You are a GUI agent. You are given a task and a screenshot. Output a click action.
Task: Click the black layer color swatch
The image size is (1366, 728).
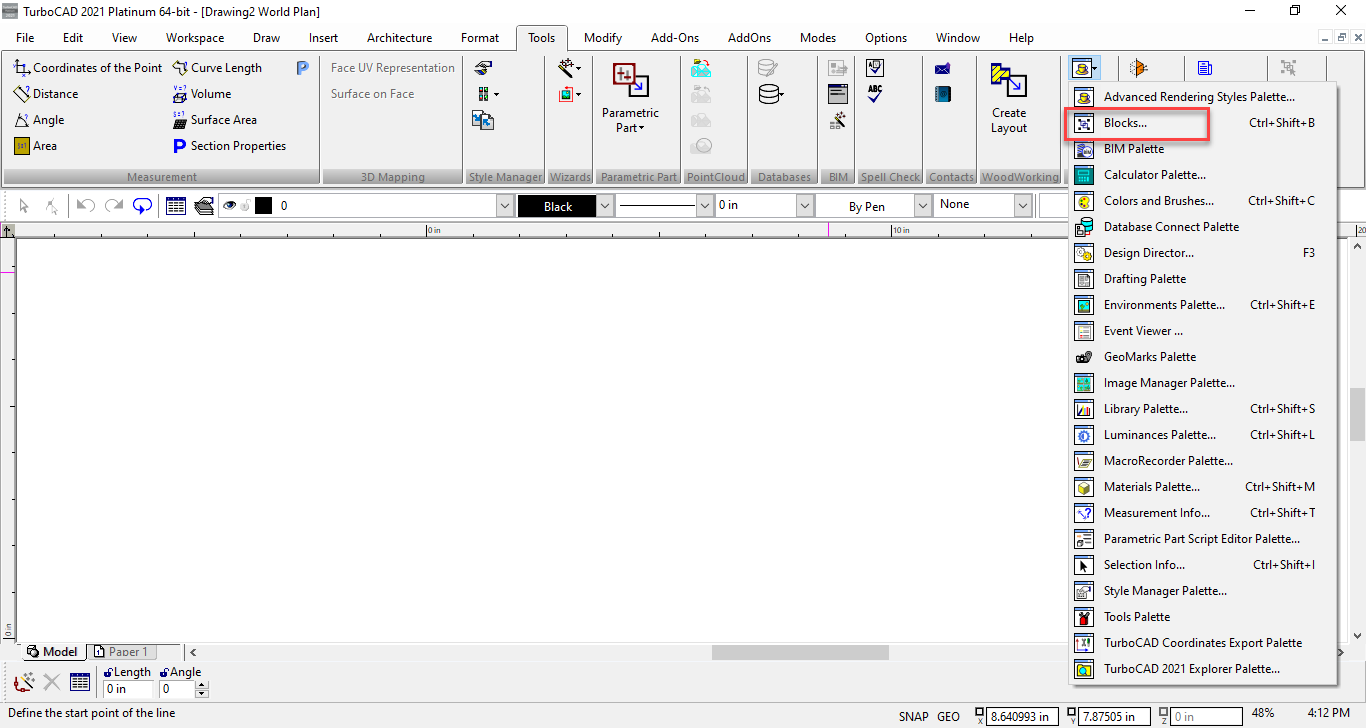264,206
